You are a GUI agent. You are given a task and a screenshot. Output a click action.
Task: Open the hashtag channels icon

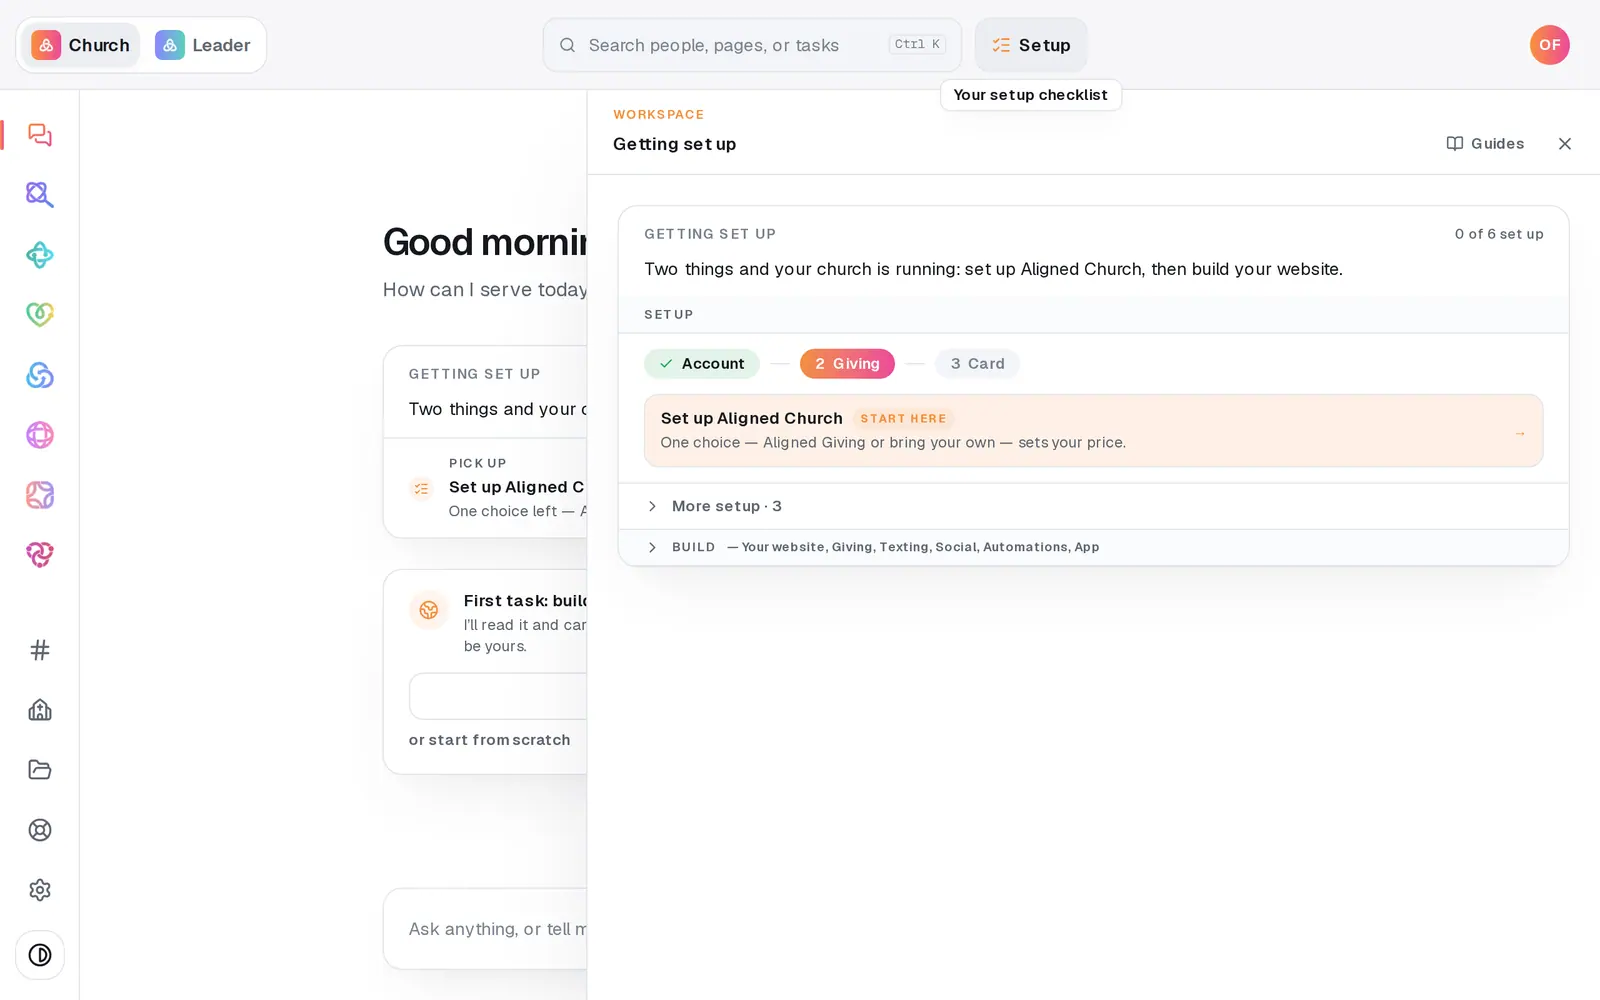pos(40,650)
